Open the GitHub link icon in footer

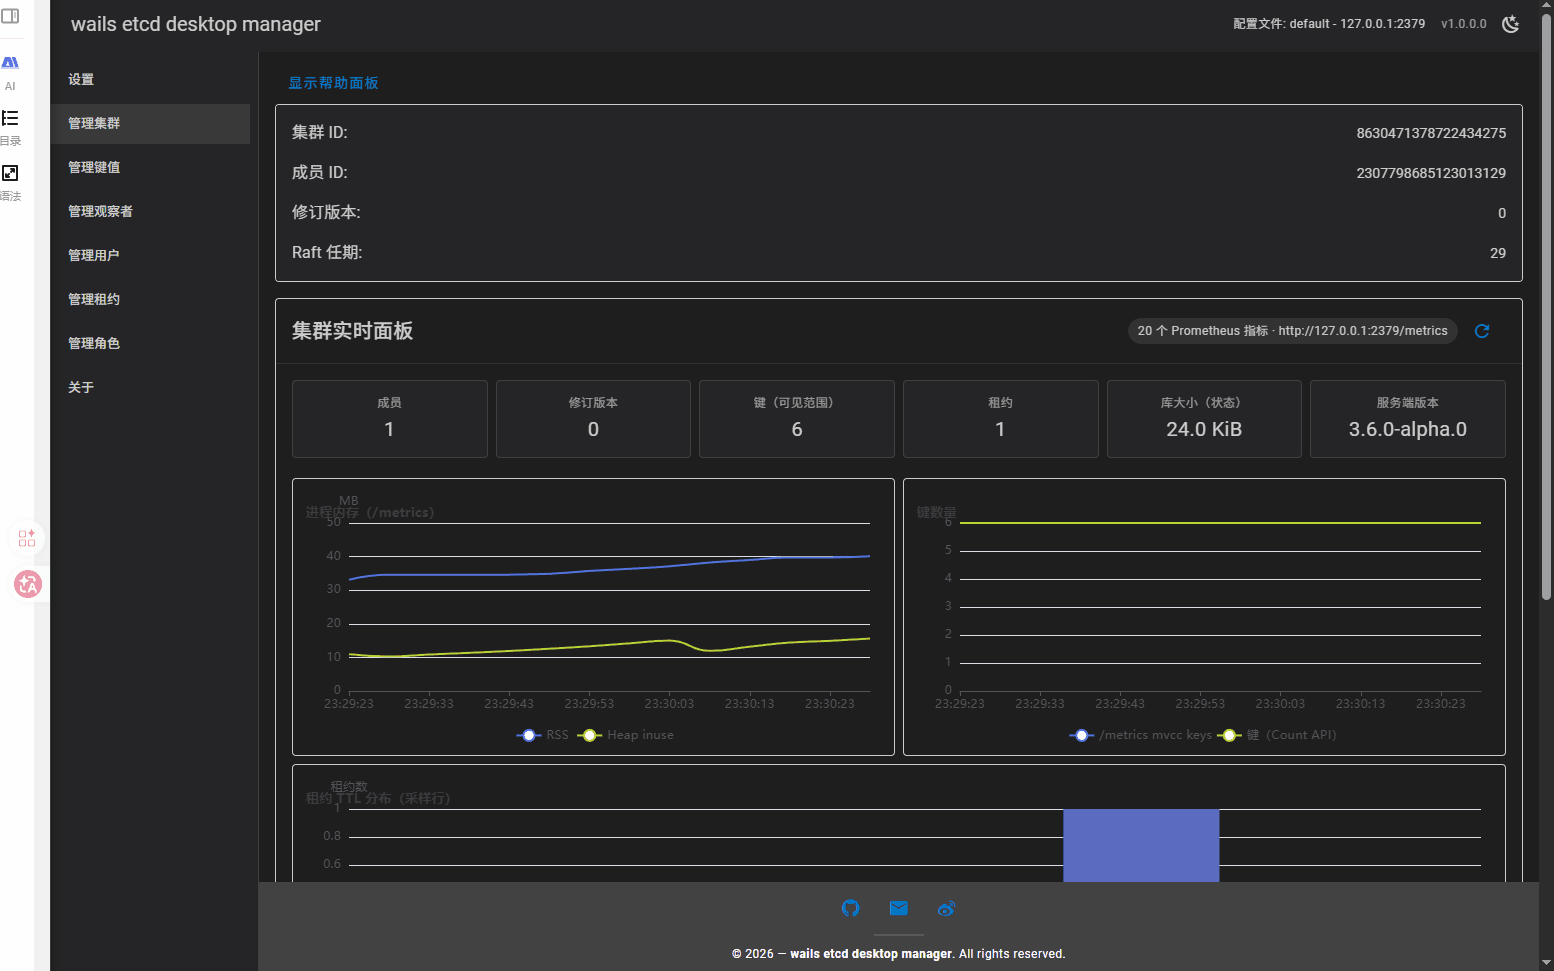tap(850, 908)
